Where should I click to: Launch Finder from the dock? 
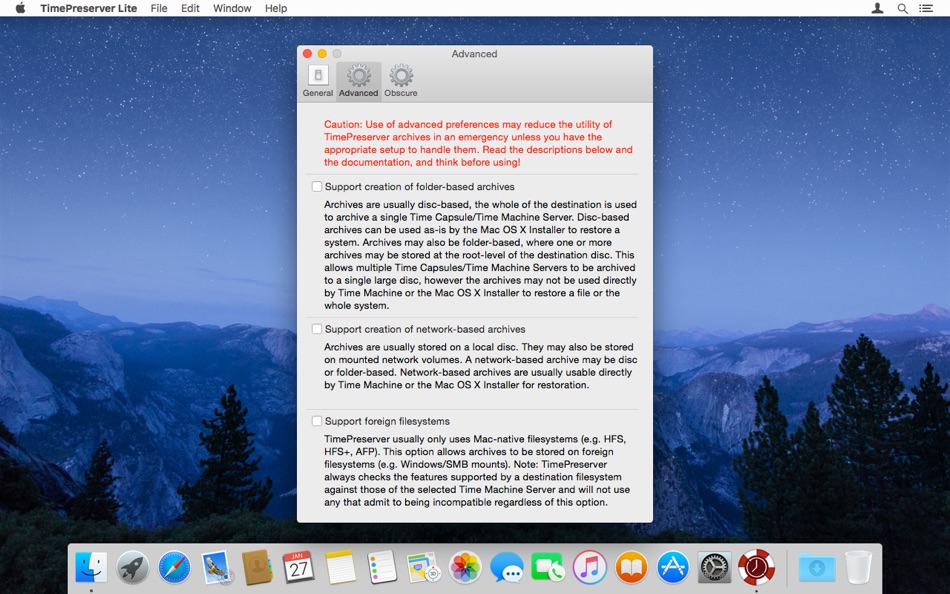pos(91,567)
